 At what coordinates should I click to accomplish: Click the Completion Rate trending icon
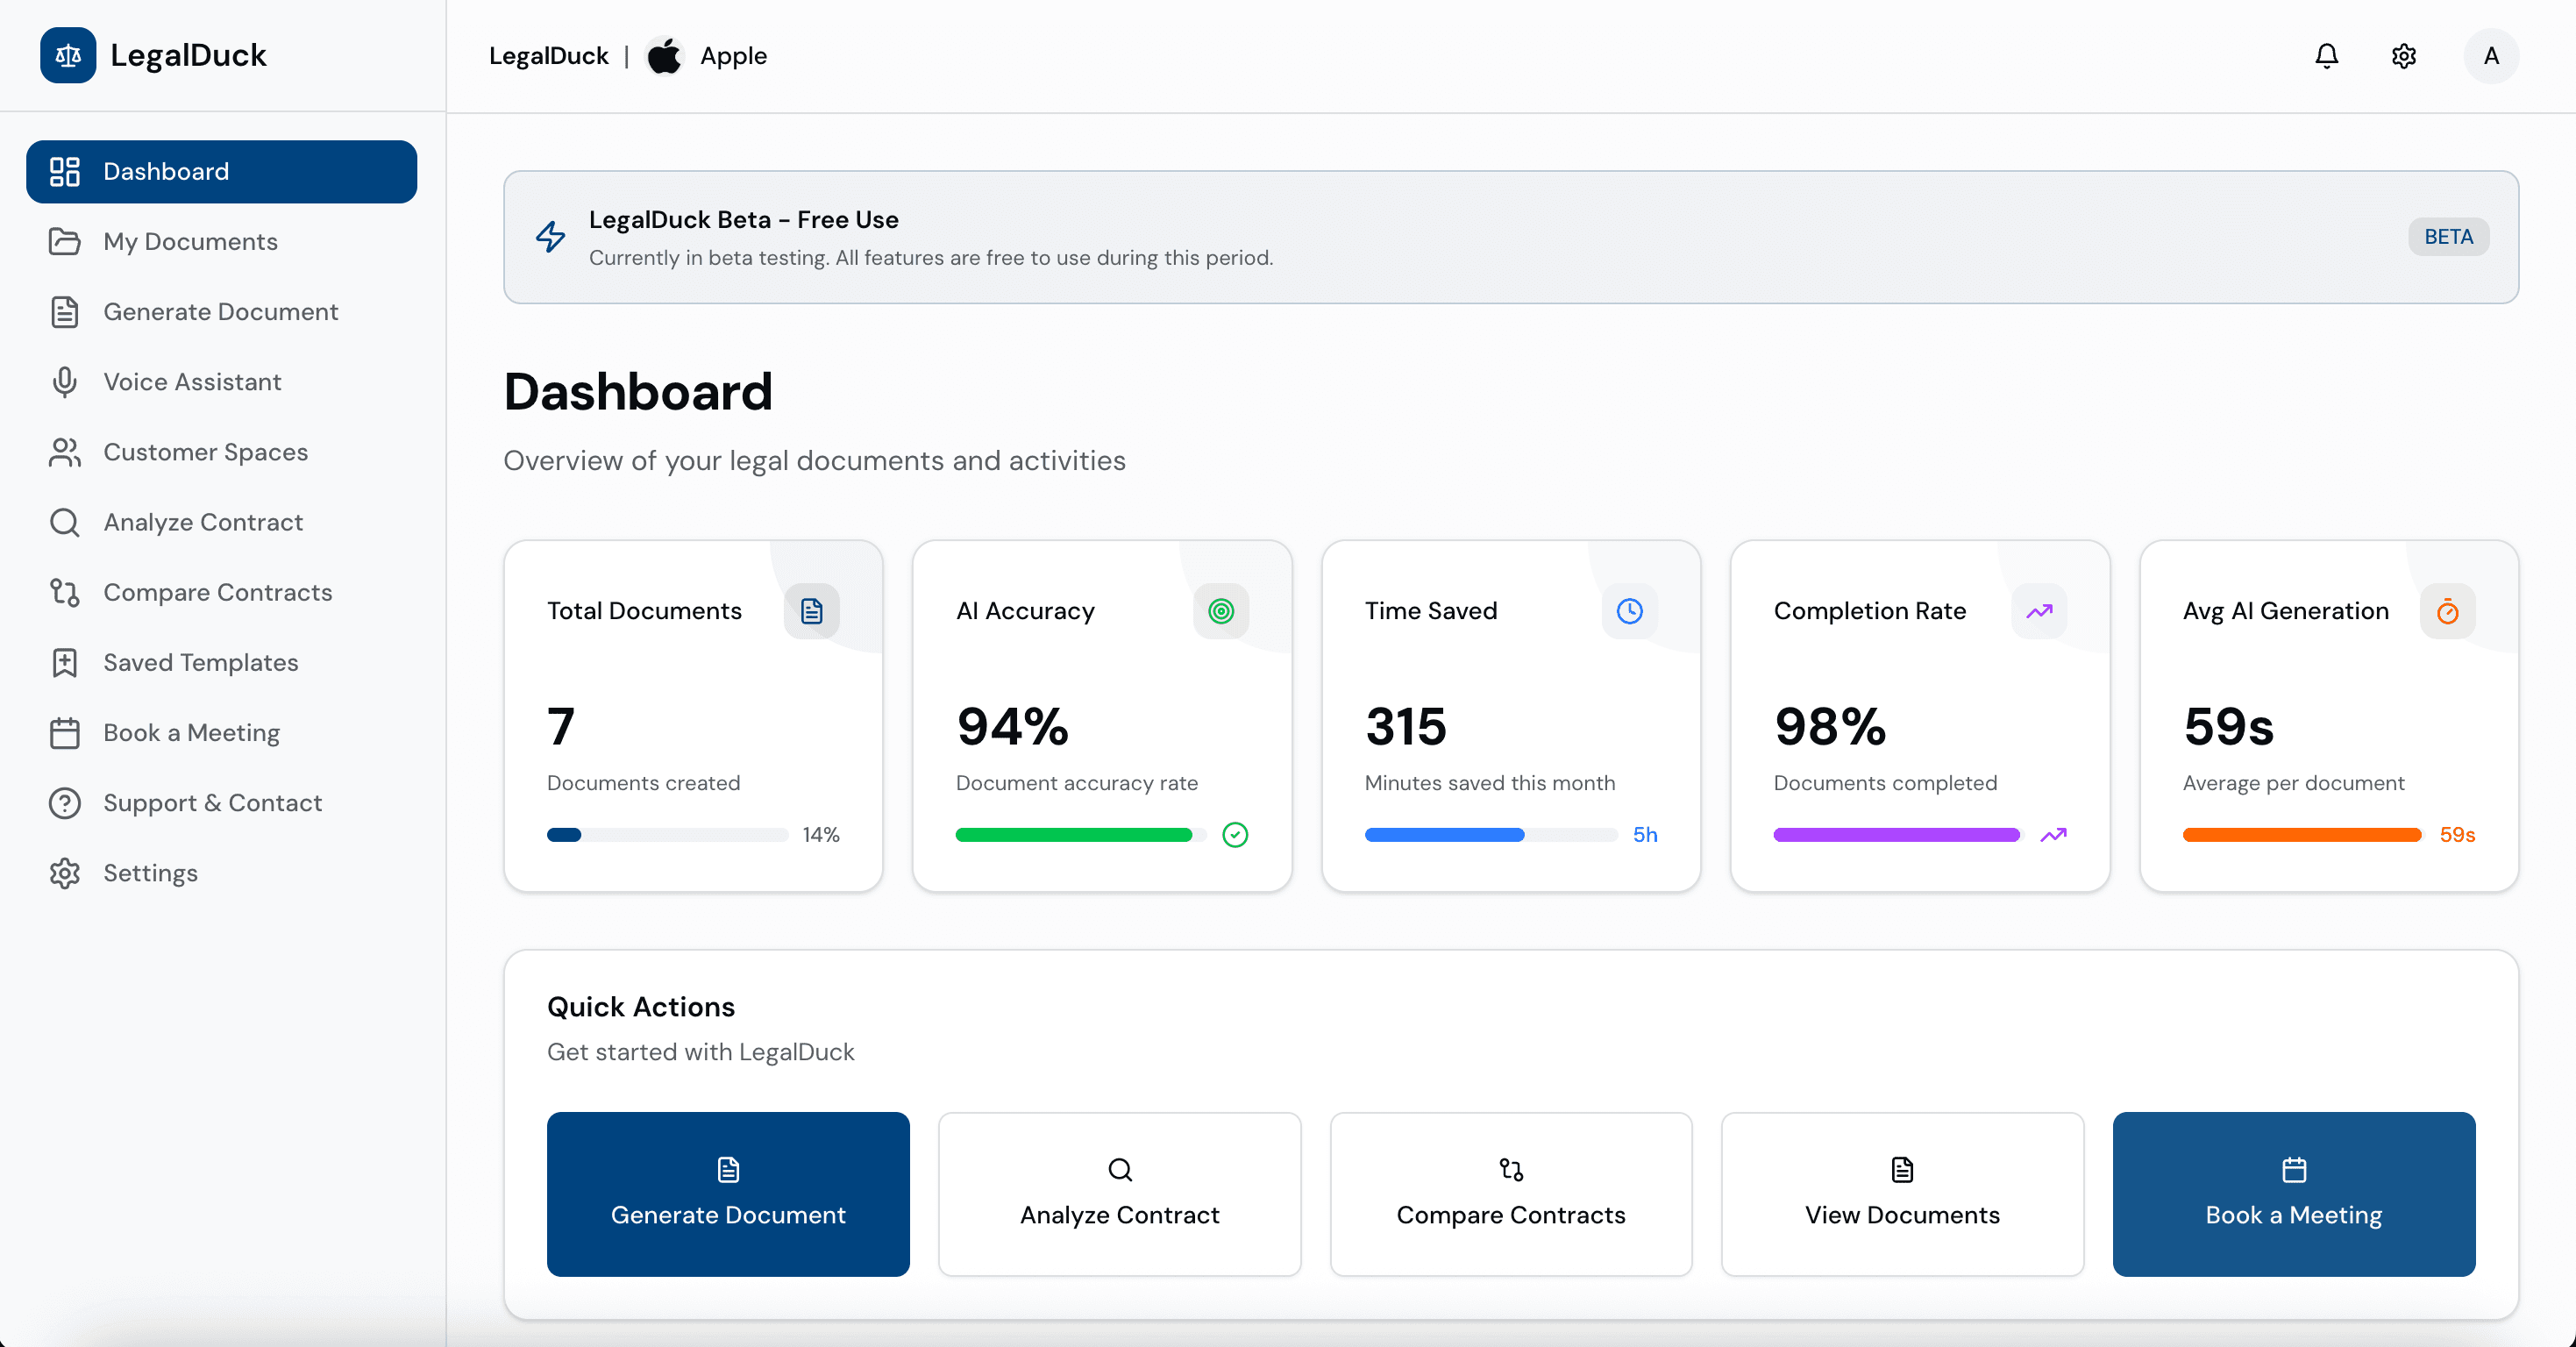coord(2039,611)
